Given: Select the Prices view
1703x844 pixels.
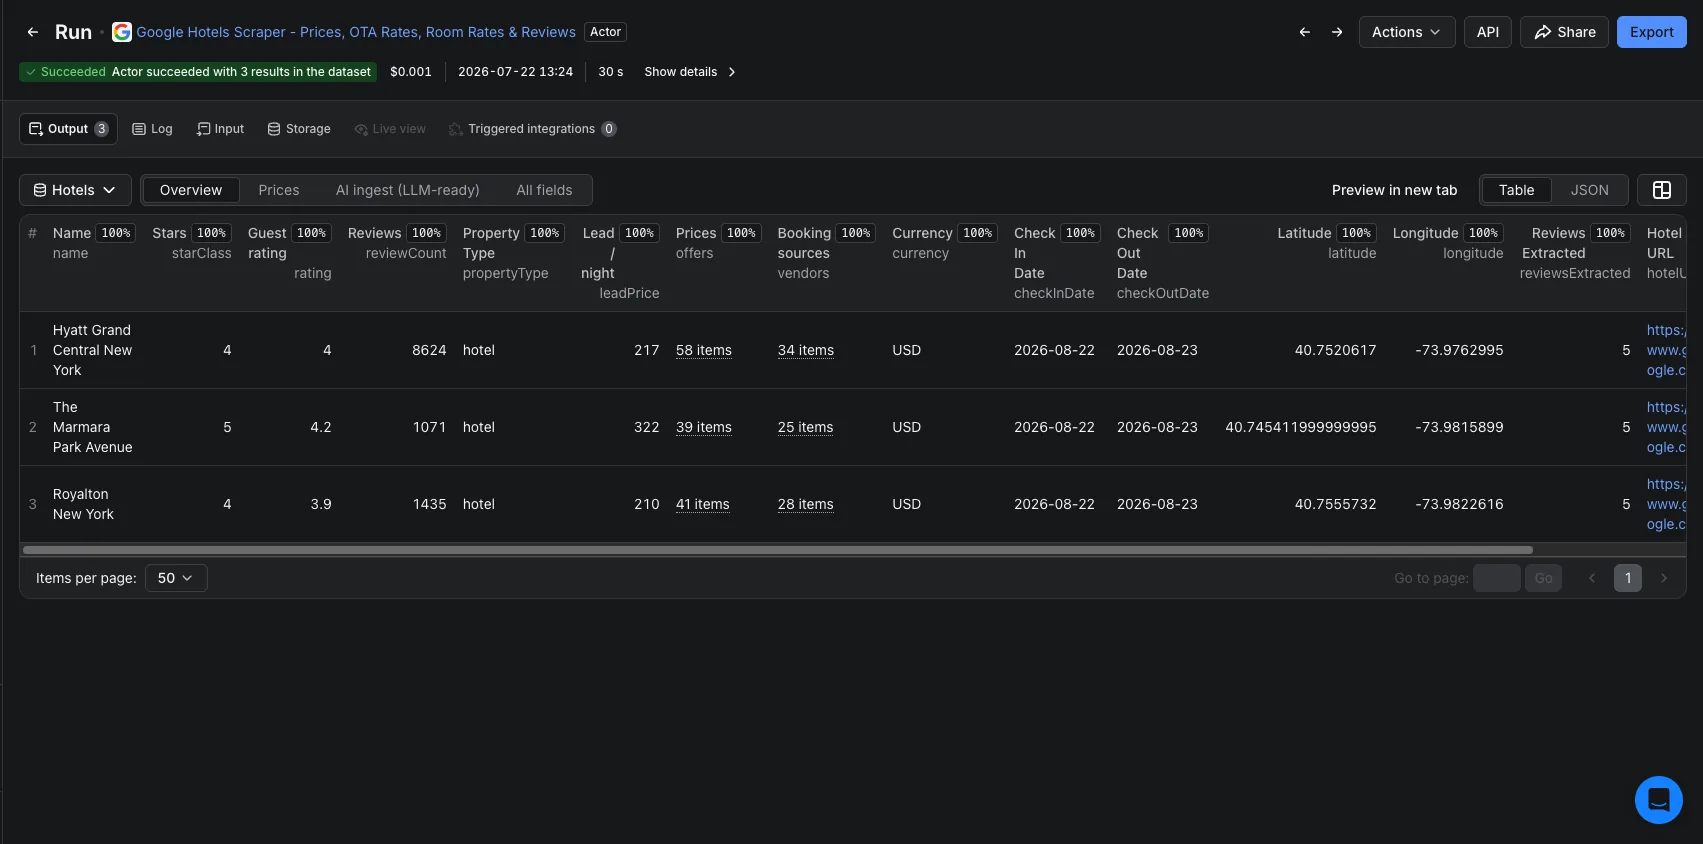Looking at the screenshot, I should (x=279, y=190).
